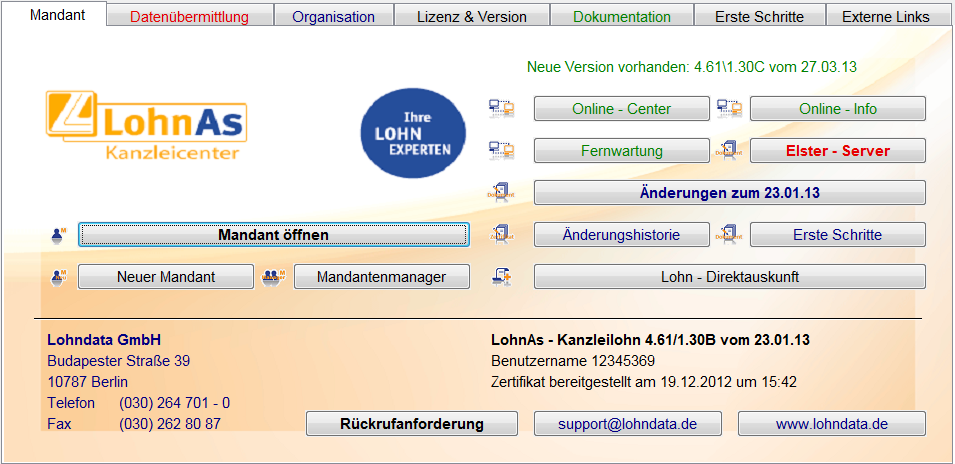Click Mandant öffnen
Image resolution: width=955 pixels, height=464 pixels.
pyautogui.click(x=273, y=234)
